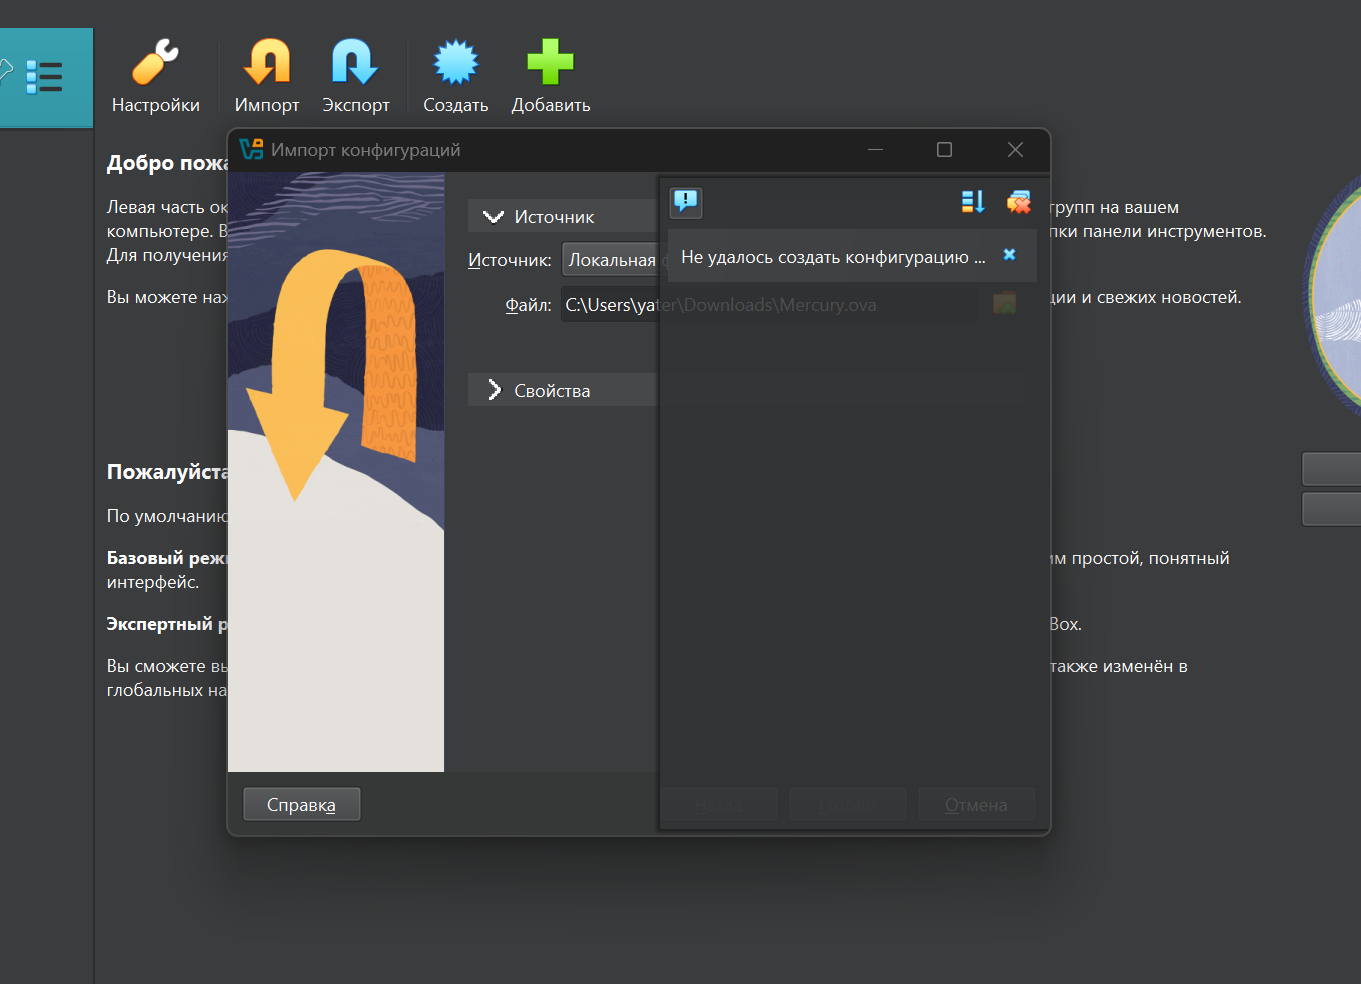1361x984 pixels.
Task: Click the clear all notifications icon
Action: [x=1018, y=202]
